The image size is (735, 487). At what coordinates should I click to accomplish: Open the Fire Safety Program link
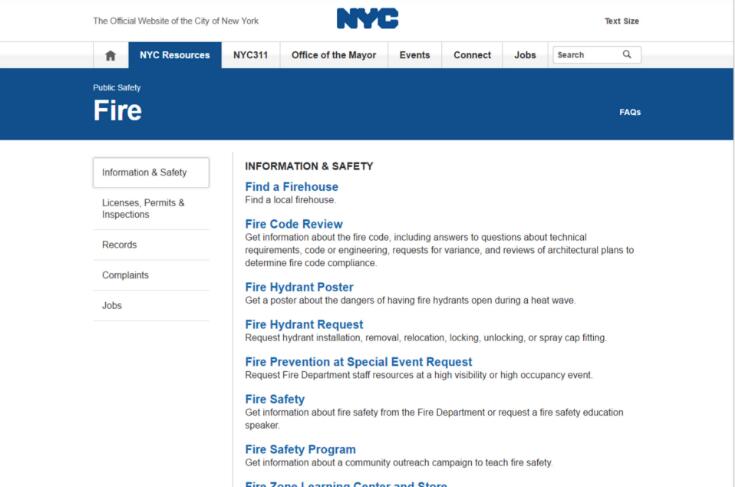click(x=300, y=449)
